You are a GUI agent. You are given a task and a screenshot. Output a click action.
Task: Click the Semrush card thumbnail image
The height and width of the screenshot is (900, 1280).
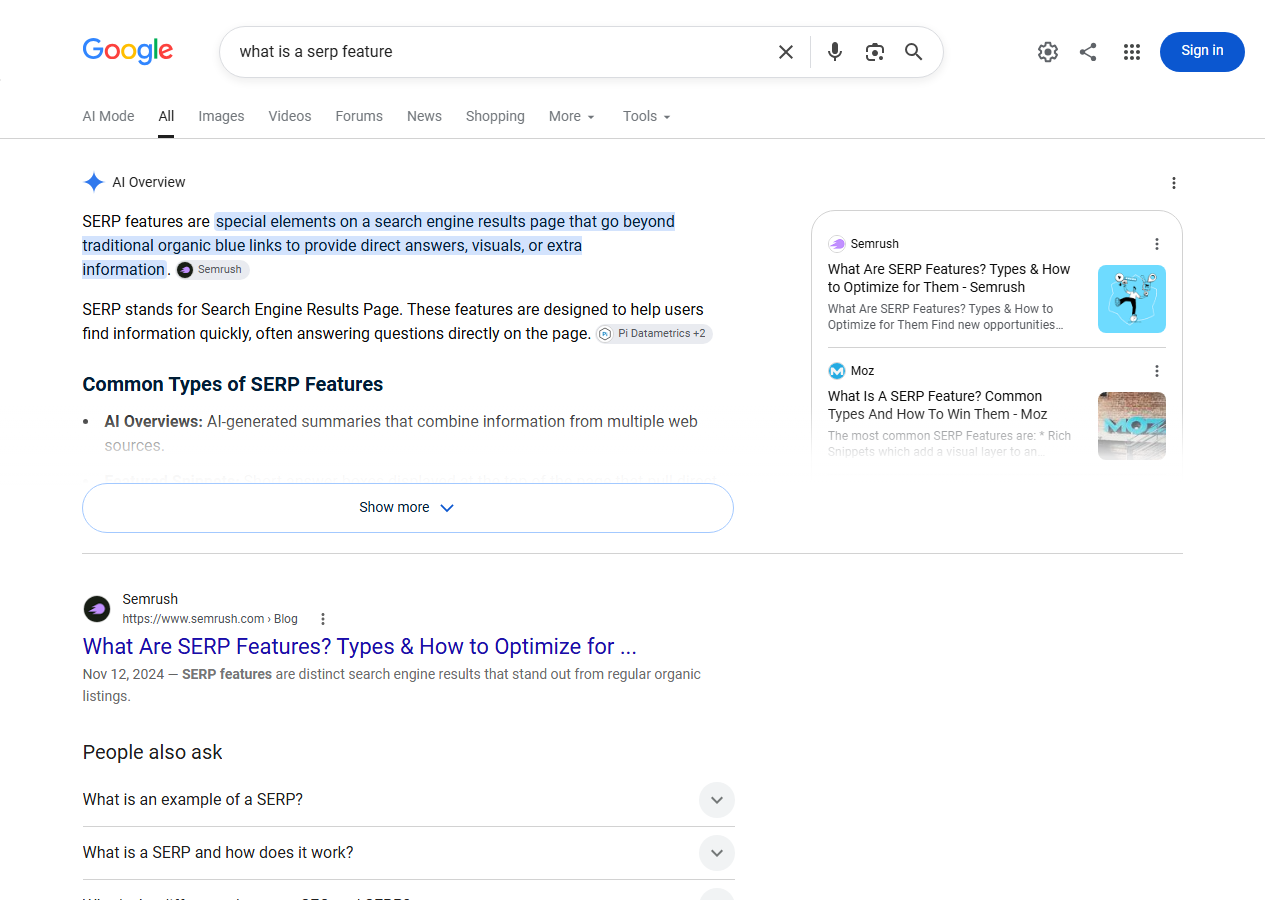[x=1132, y=299]
